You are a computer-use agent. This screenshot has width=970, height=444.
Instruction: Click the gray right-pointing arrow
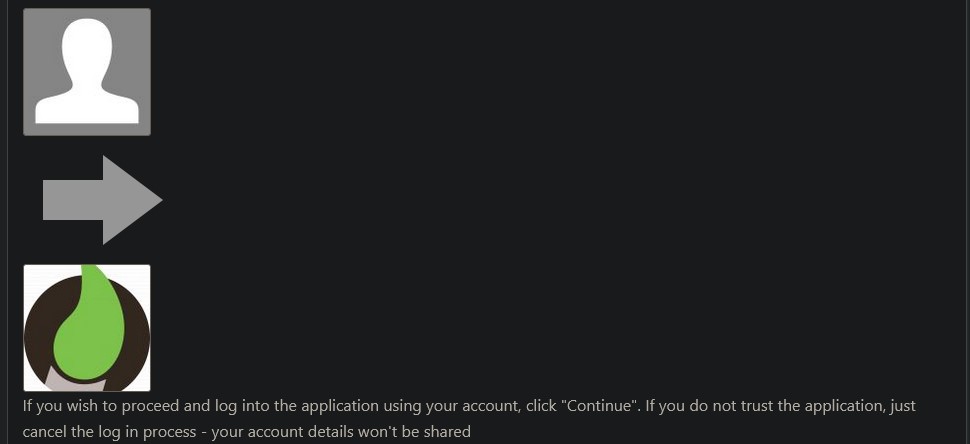[102, 200]
